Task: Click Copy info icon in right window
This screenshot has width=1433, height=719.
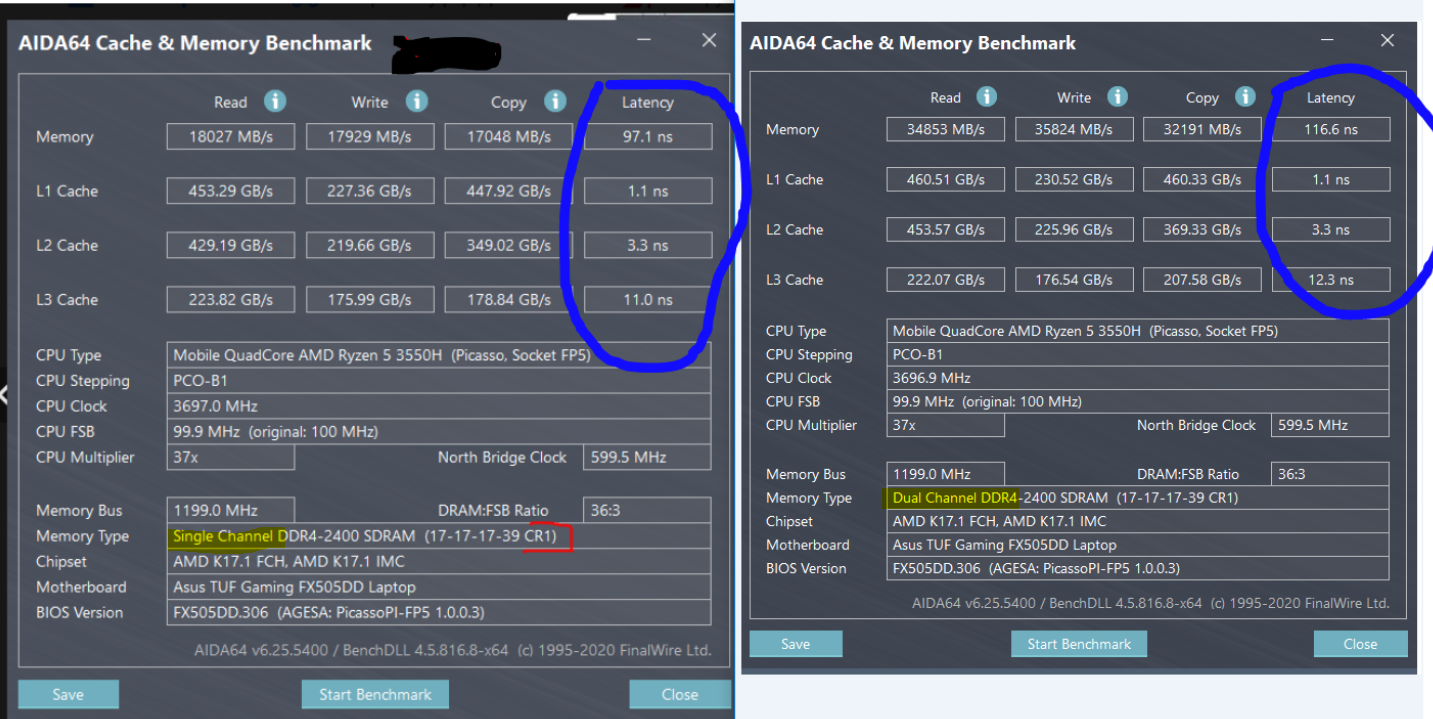Action: [1245, 97]
